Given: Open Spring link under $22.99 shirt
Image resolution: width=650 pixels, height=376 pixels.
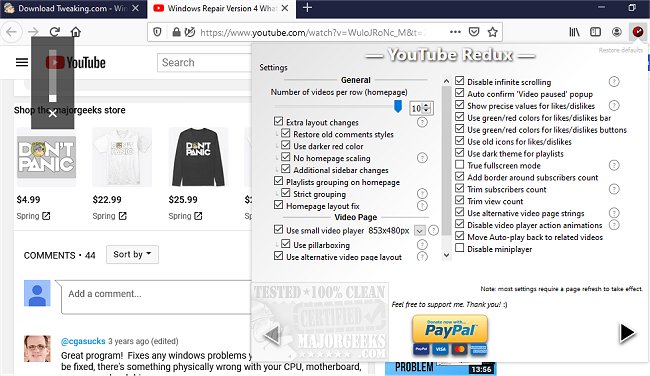Looking at the screenshot, I should pos(109,216).
